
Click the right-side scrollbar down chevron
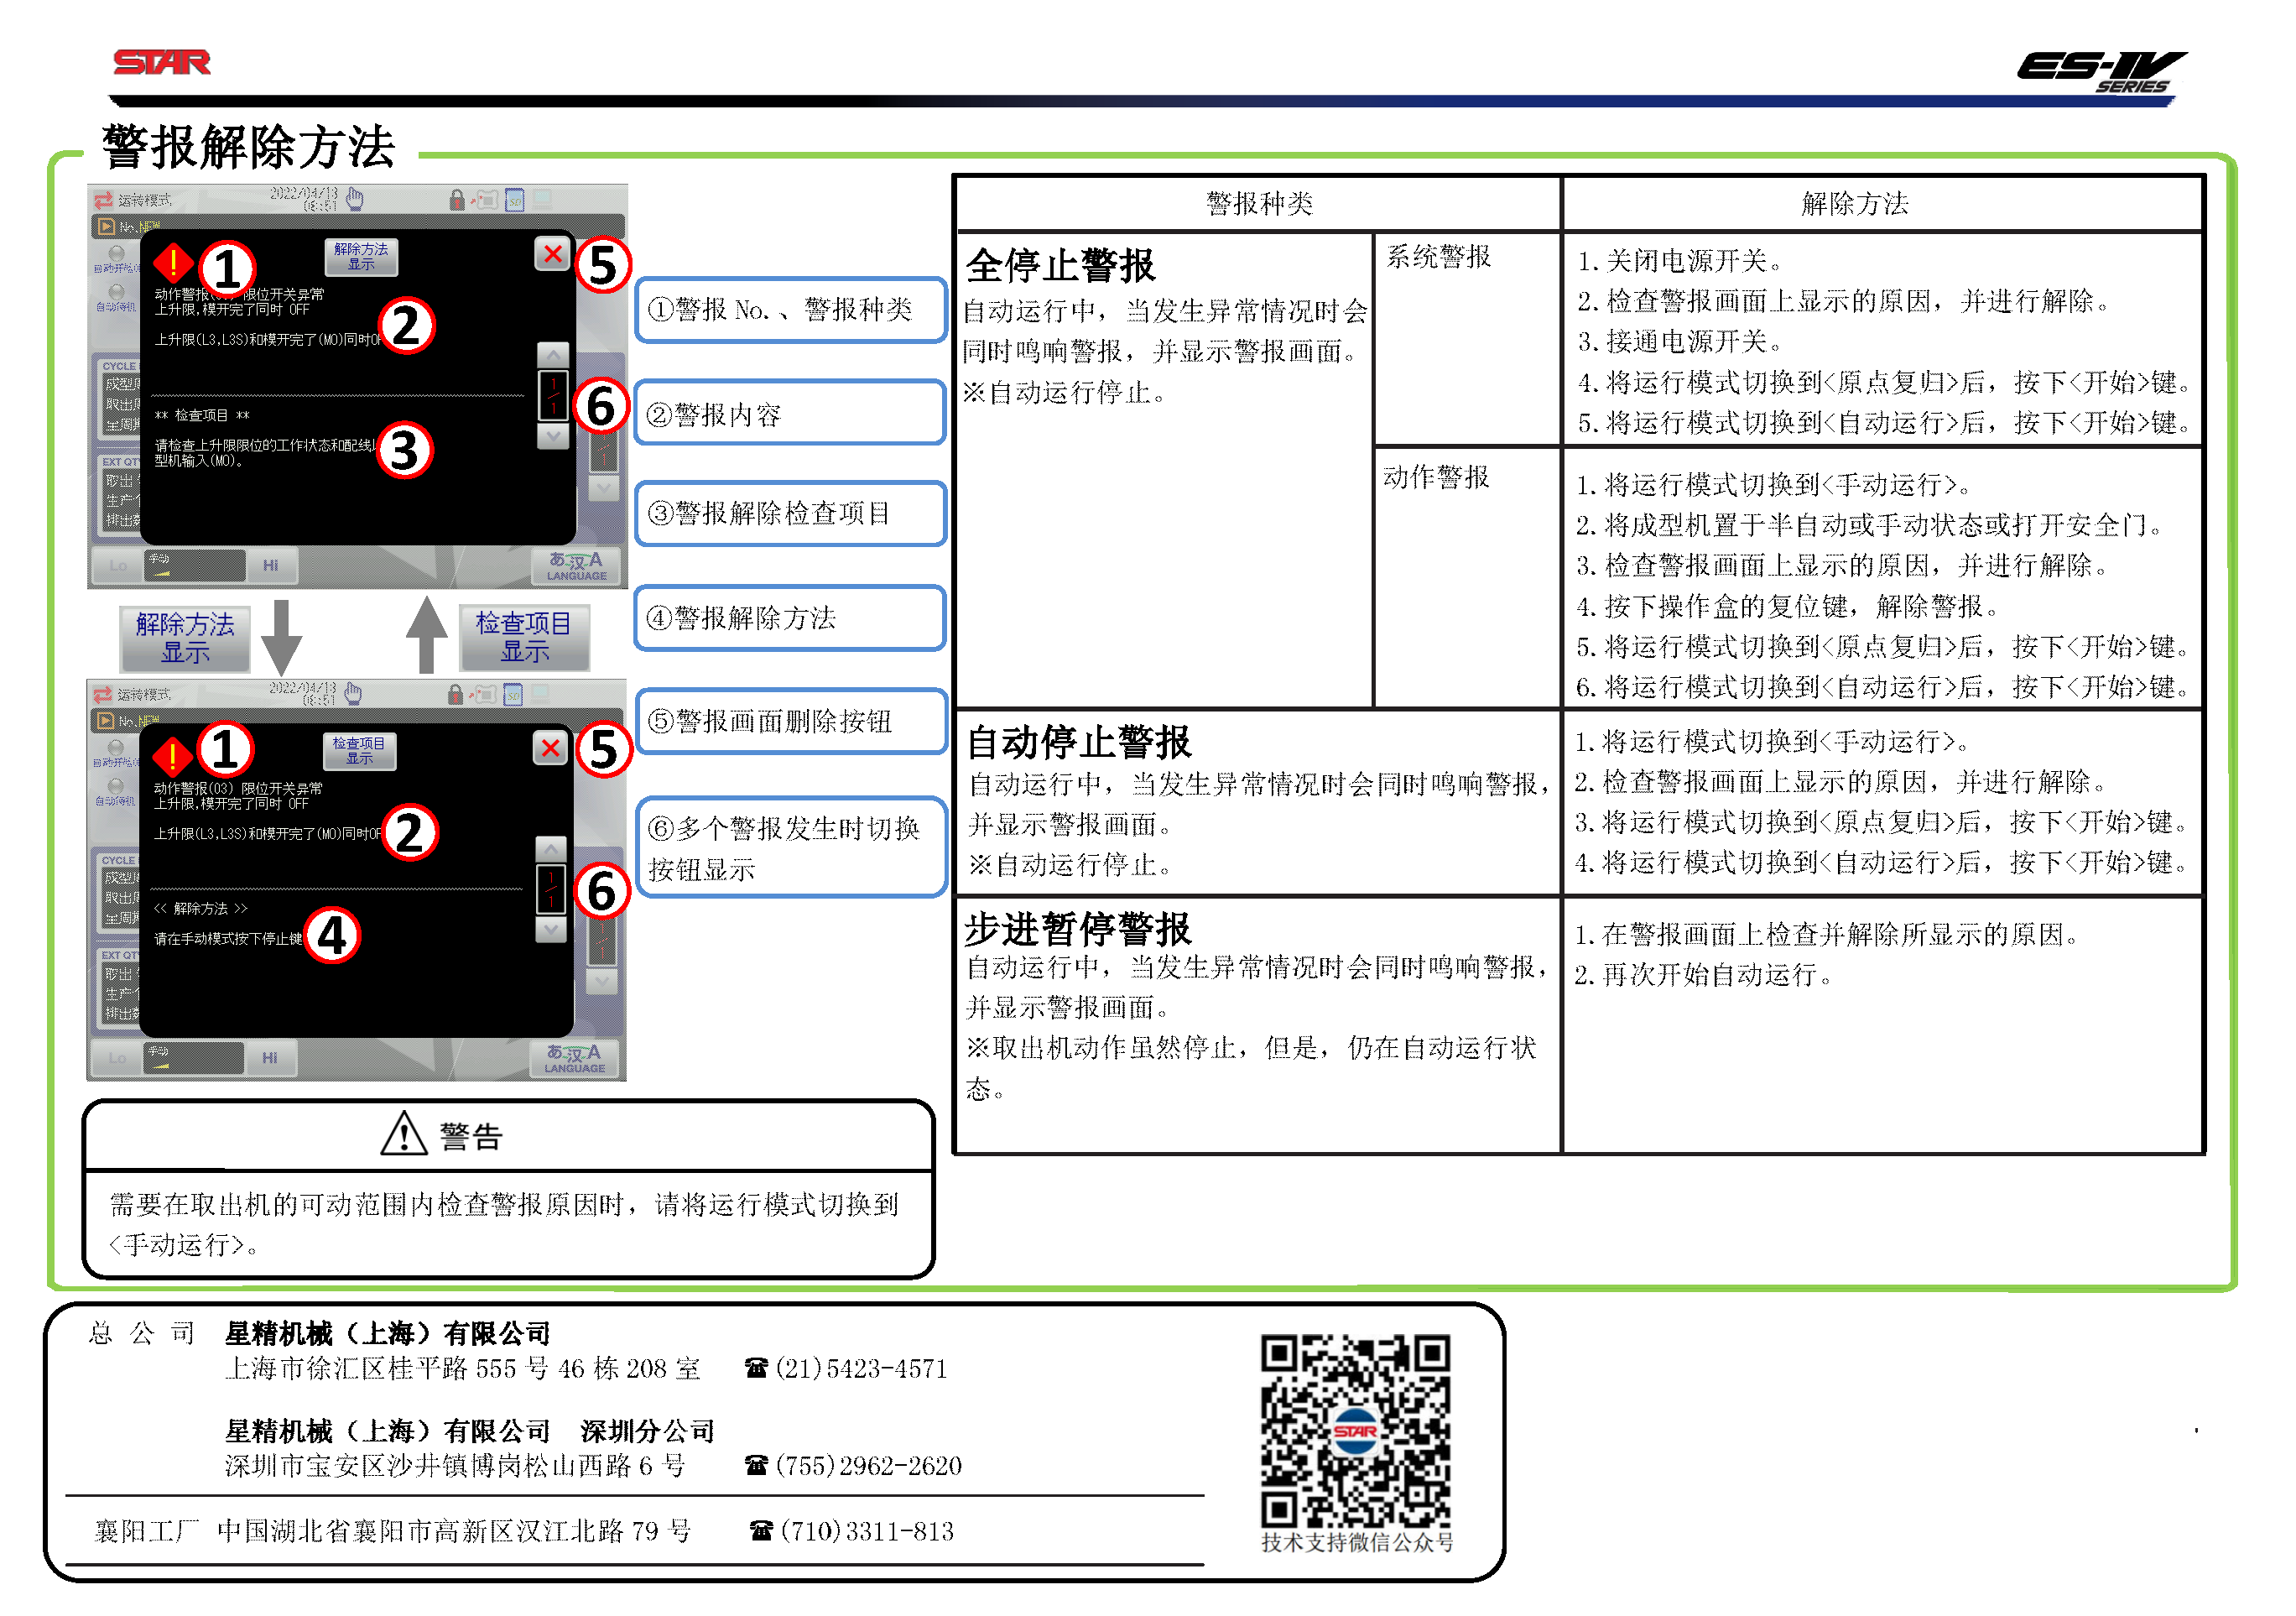tap(603, 488)
